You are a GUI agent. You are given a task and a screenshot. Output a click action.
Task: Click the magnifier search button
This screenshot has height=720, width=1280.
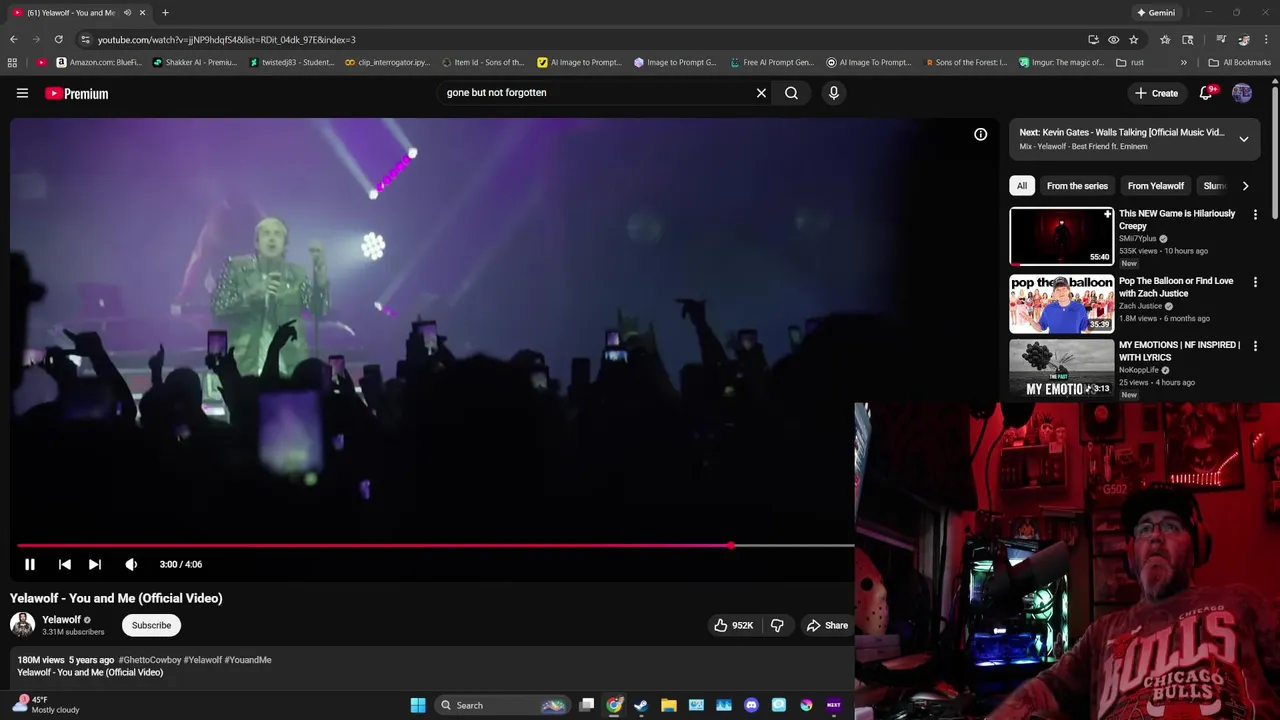791,93
